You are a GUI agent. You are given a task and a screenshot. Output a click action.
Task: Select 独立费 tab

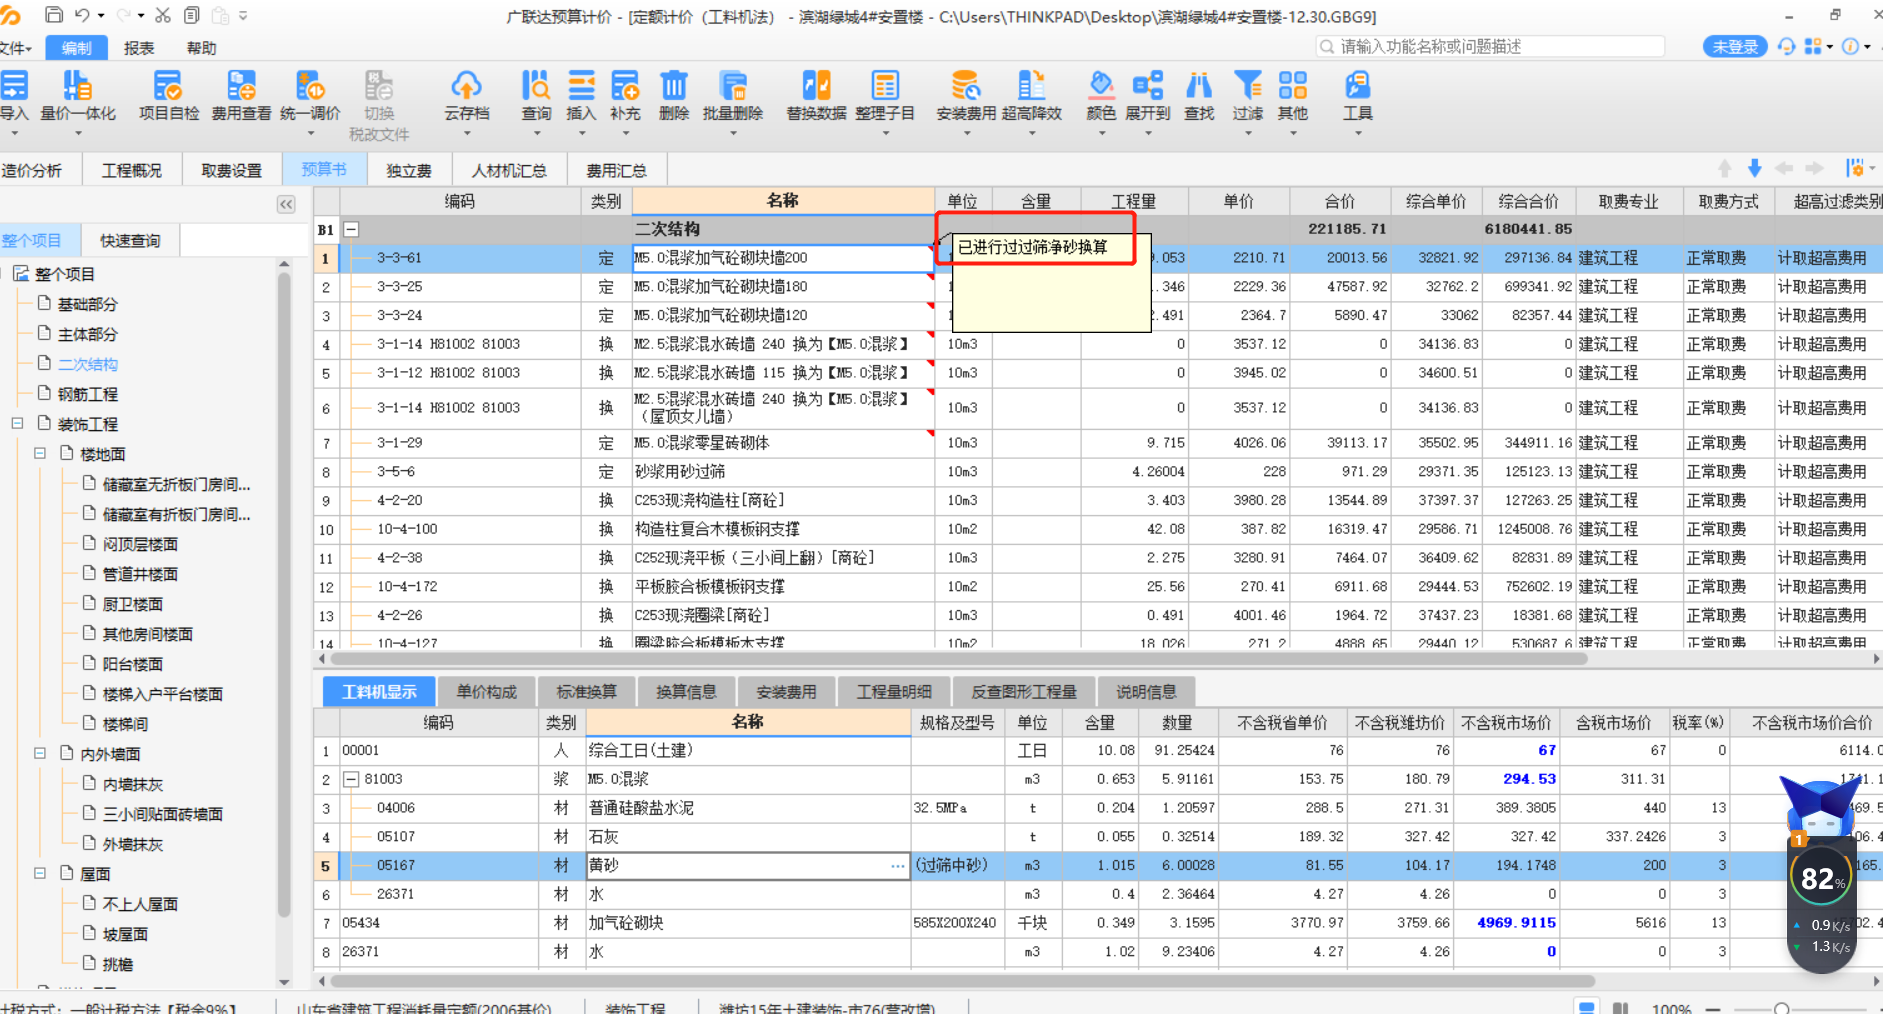408,171
